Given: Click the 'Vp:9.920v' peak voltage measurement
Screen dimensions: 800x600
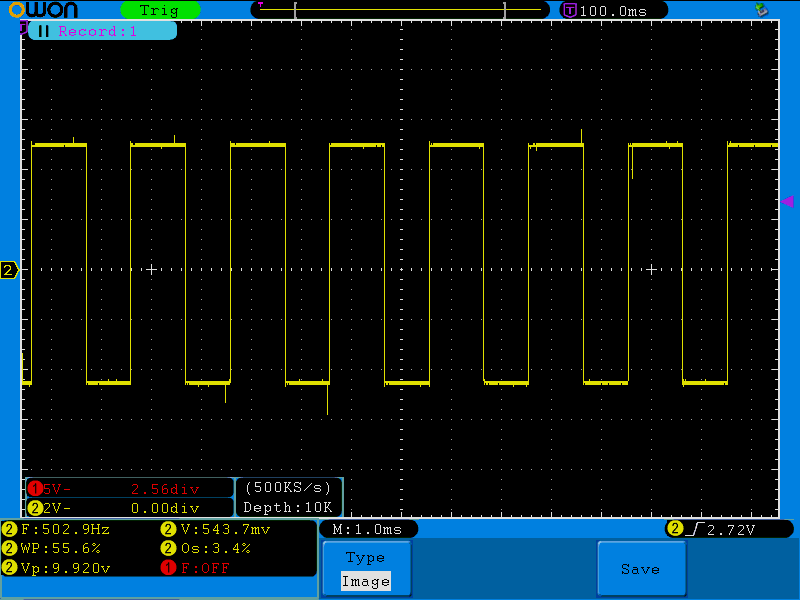Looking at the screenshot, I should click(65, 568).
